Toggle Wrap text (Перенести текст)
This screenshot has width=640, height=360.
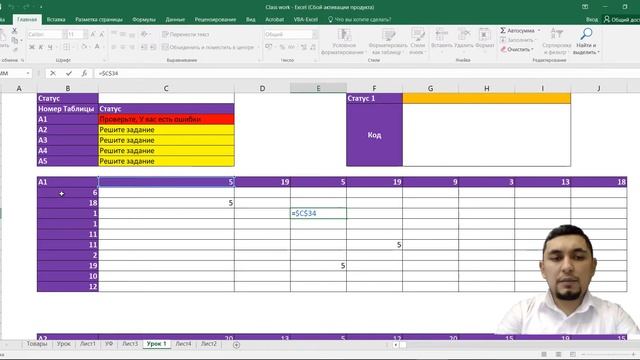coord(186,35)
